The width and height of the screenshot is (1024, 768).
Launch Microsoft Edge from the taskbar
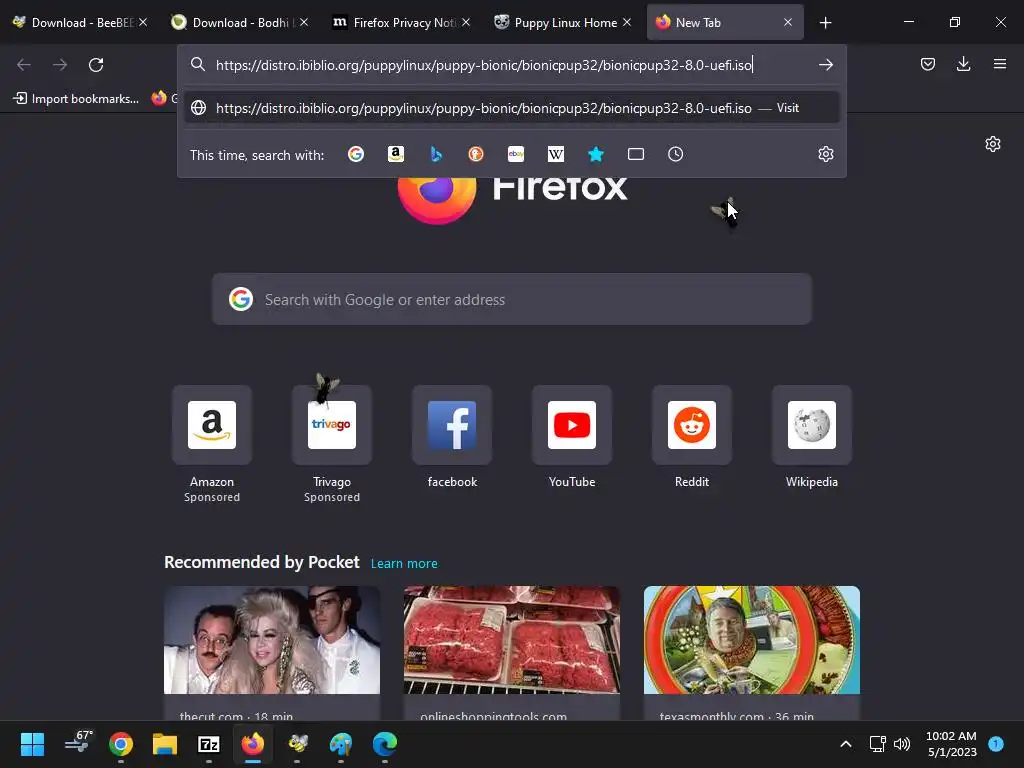385,744
